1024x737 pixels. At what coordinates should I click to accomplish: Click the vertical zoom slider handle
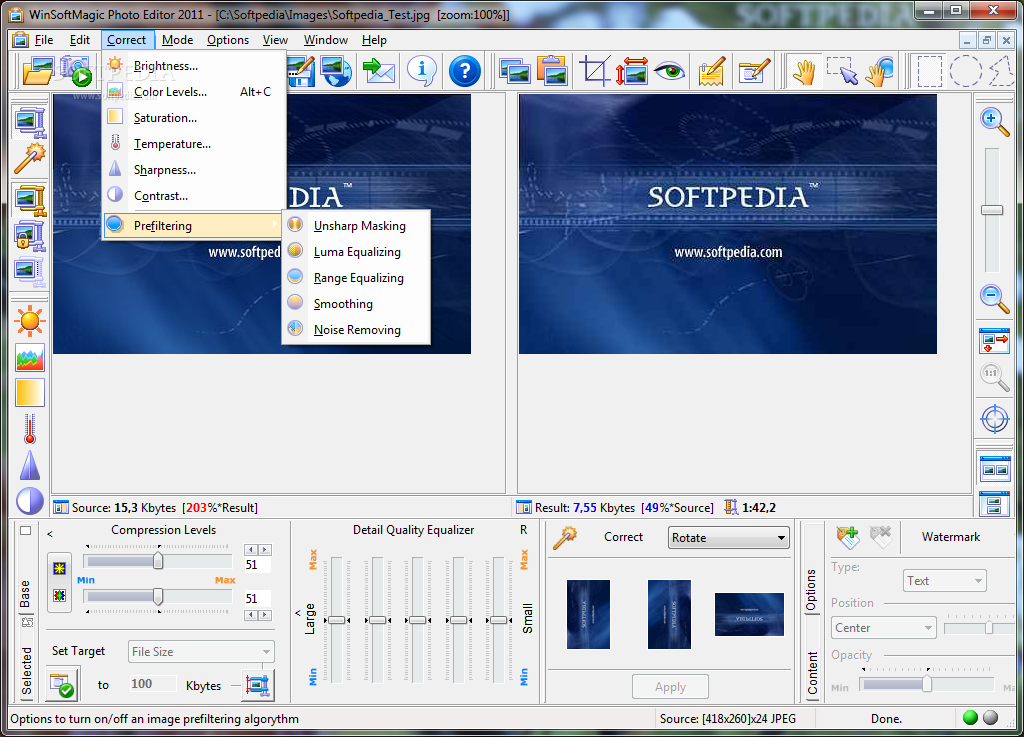click(x=992, y=210)
